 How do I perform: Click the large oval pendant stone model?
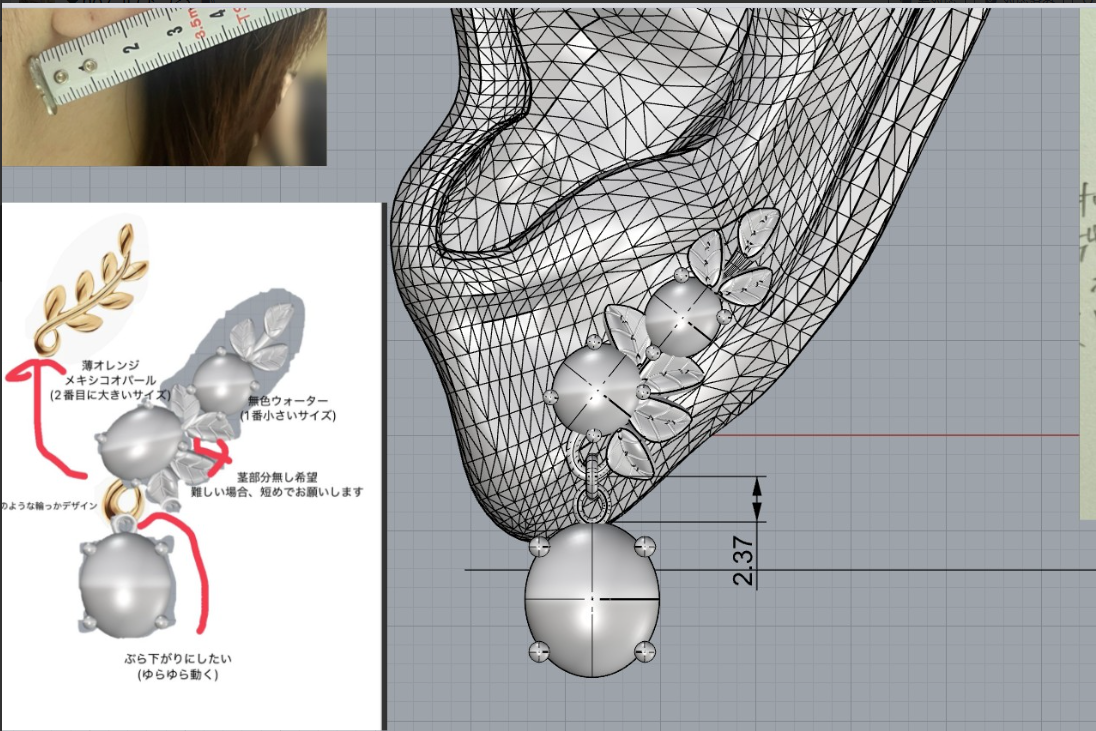click(592, 600)
